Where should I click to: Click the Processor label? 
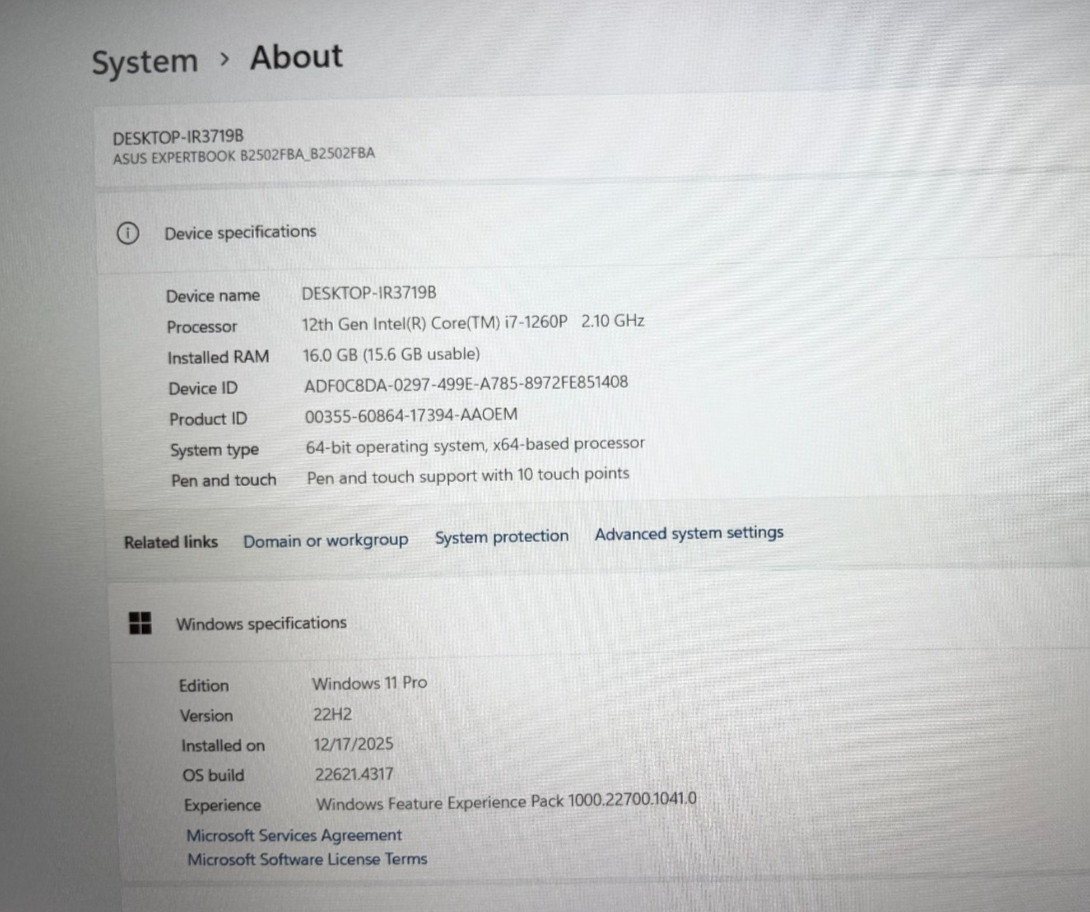click(x=202, y=327)
